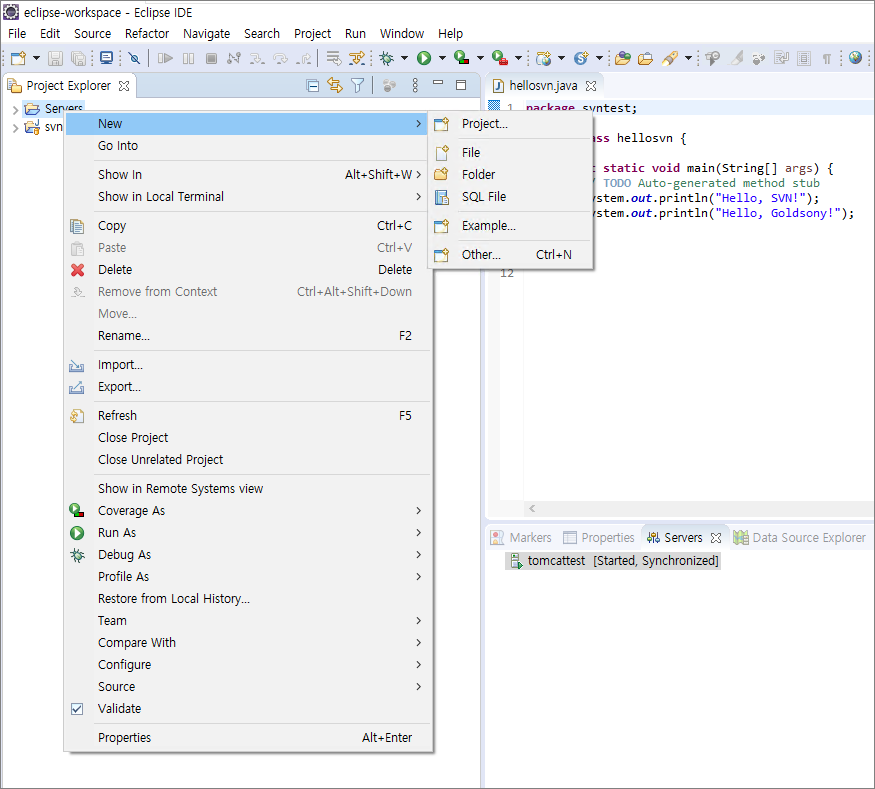Click the Search flashlight toolbar icon

click(x=670, y=58)
